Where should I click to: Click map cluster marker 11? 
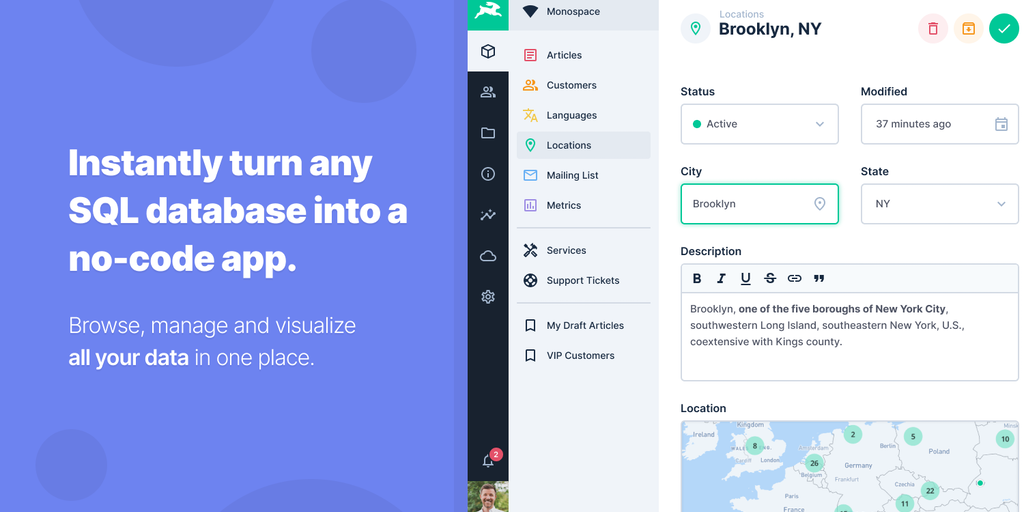(x=904, y=504)
